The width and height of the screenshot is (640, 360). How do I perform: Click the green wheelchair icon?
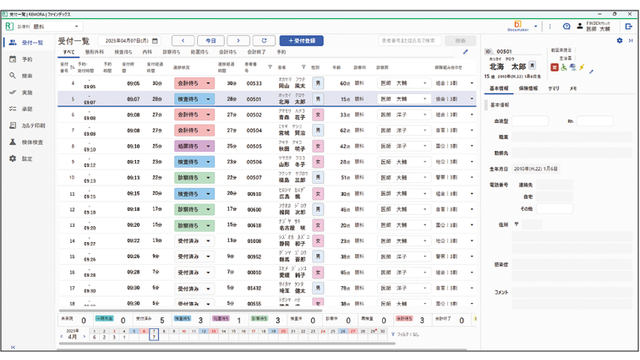point(564,67)
